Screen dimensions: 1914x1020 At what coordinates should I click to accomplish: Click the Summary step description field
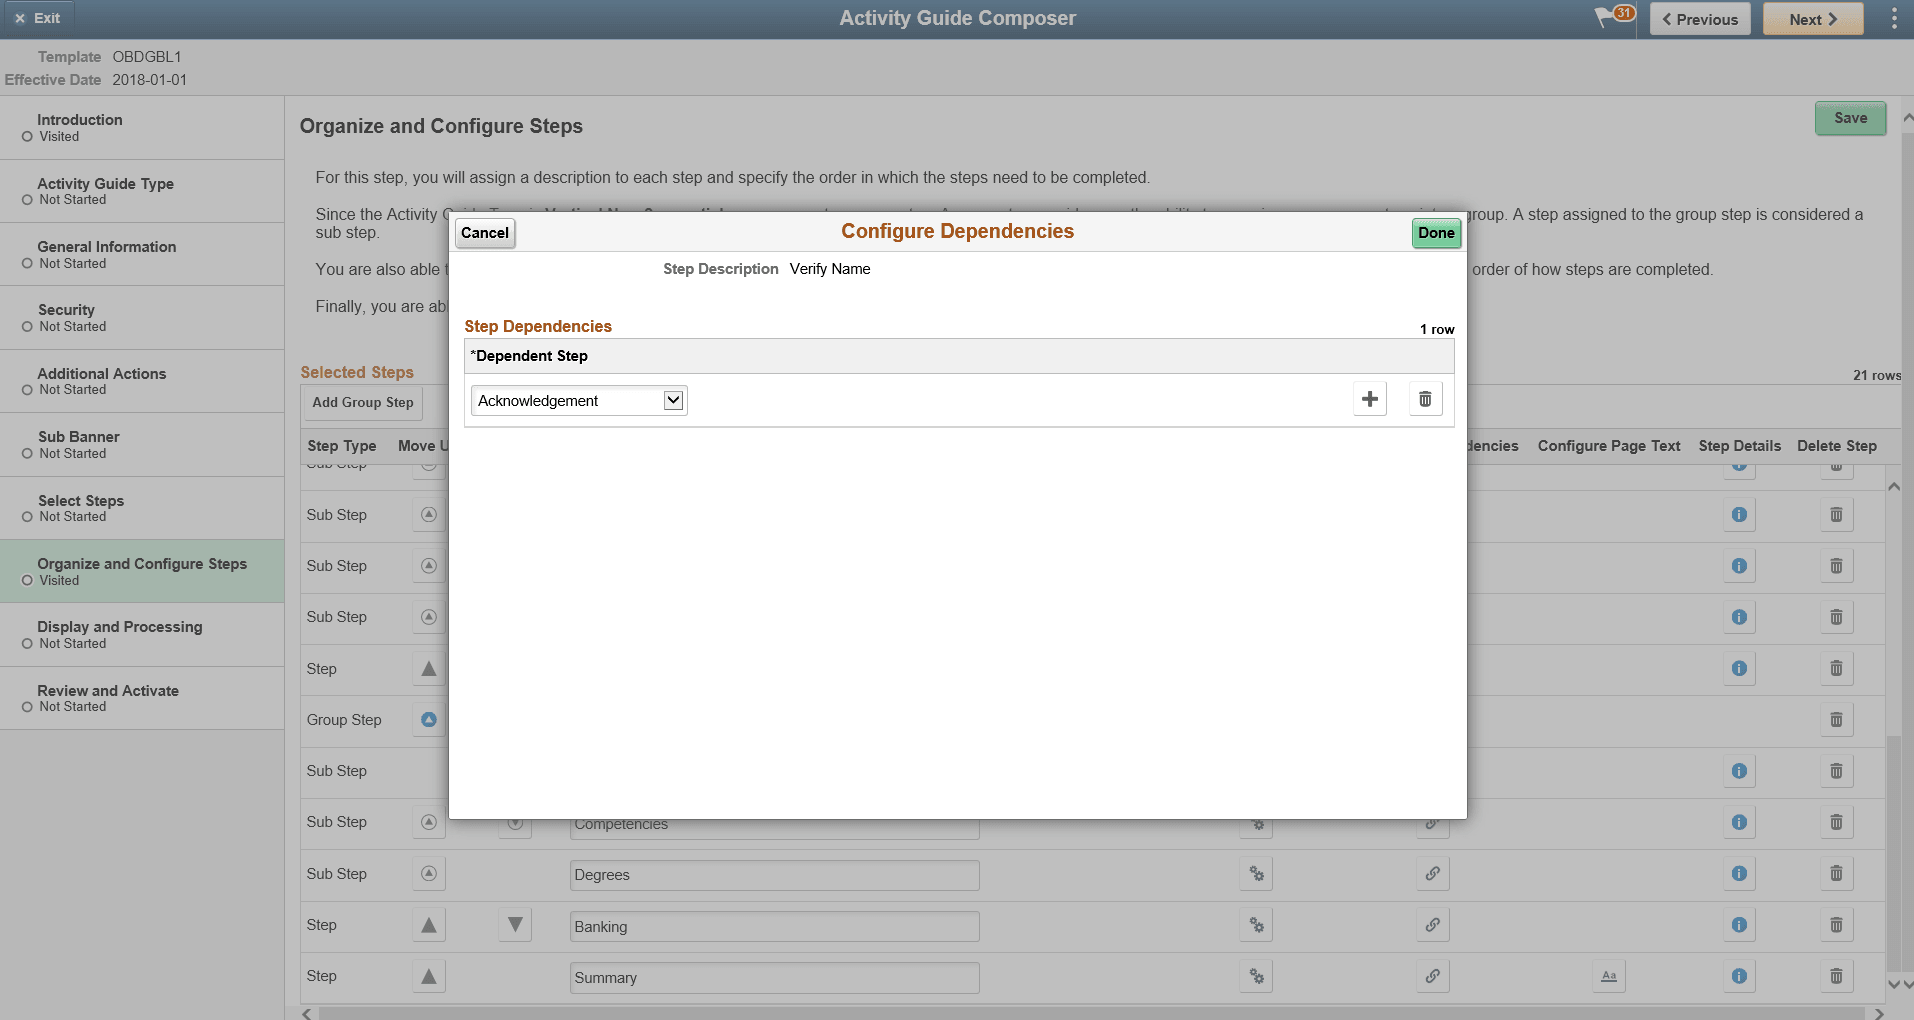(x=773, y=977)
